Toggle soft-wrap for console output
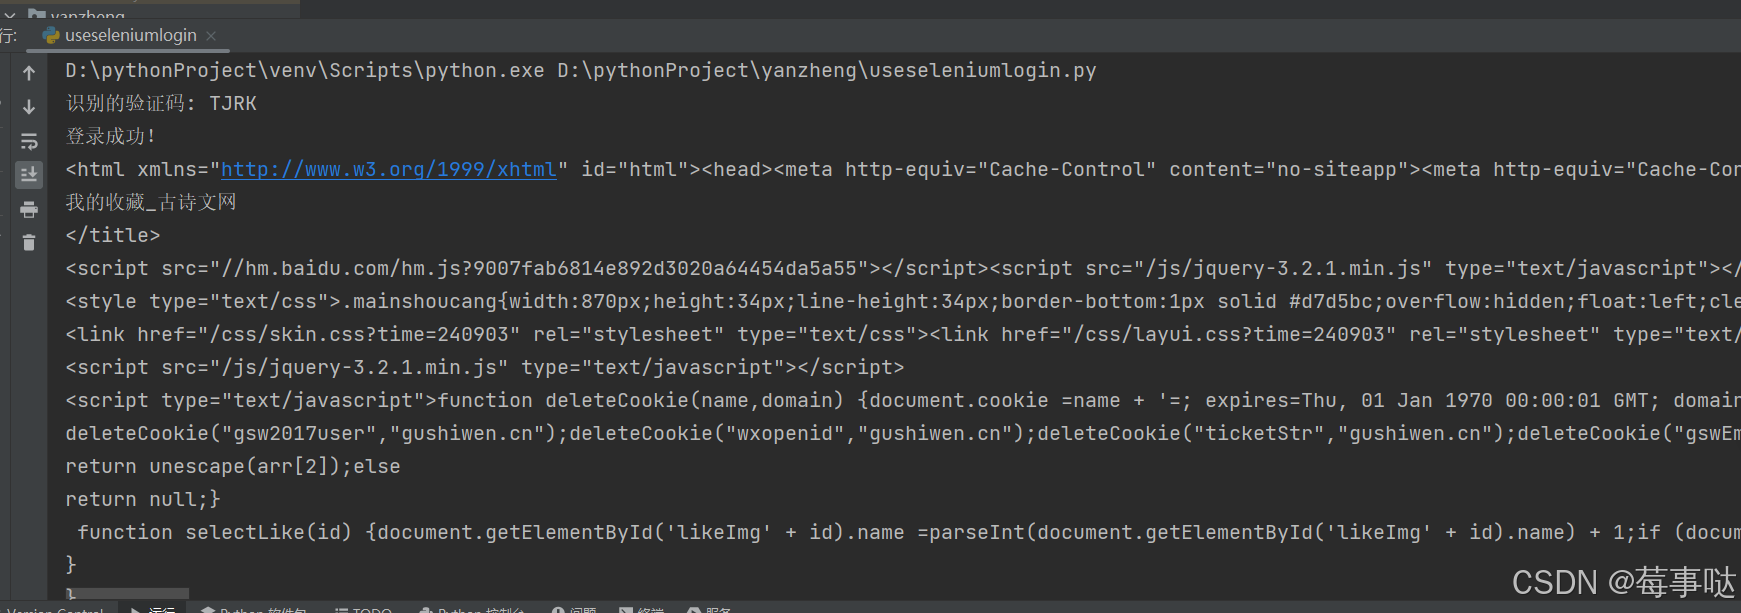 click(x=29, y=141)
